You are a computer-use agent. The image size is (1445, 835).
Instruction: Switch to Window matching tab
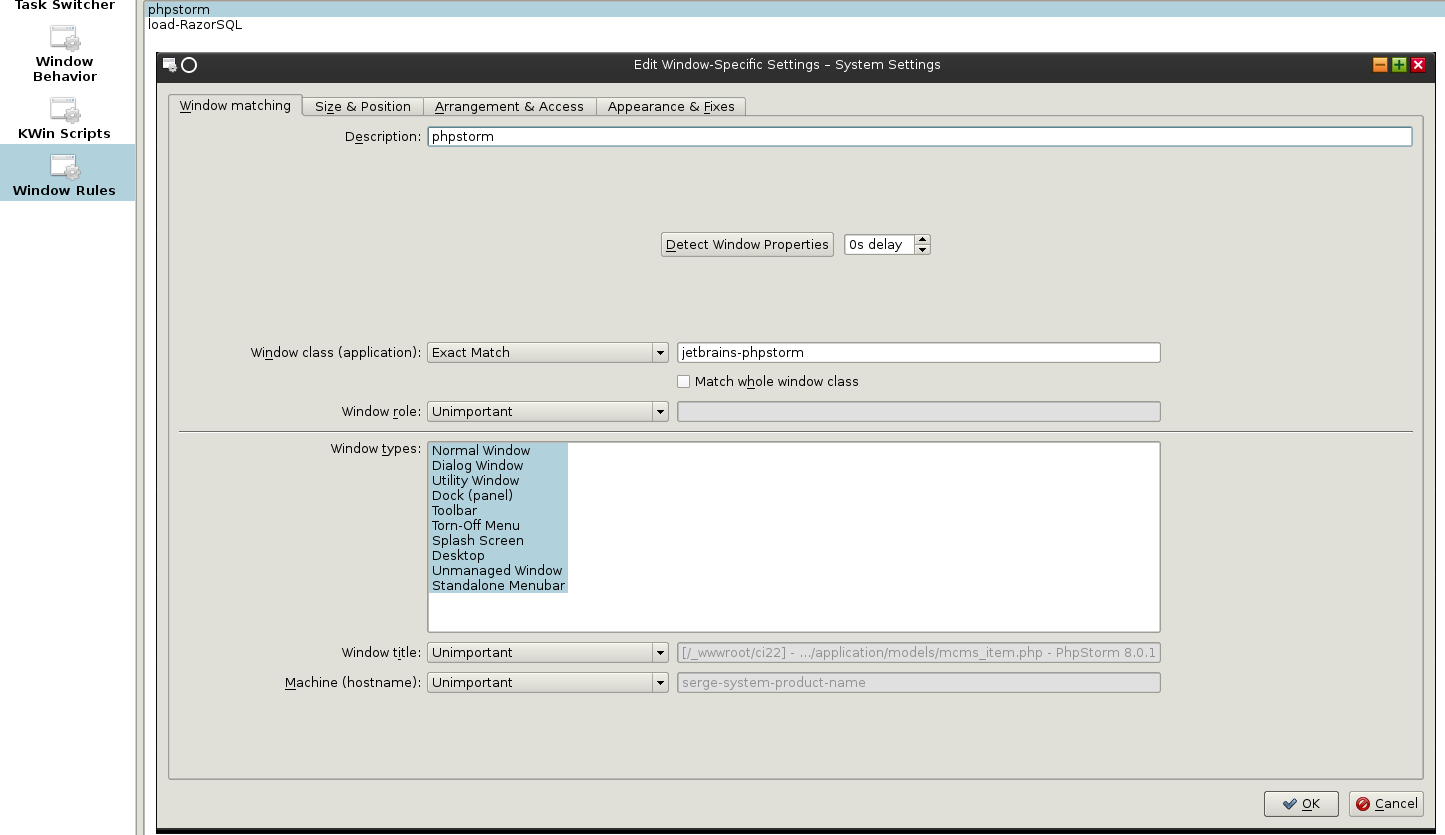click(235, 105)
